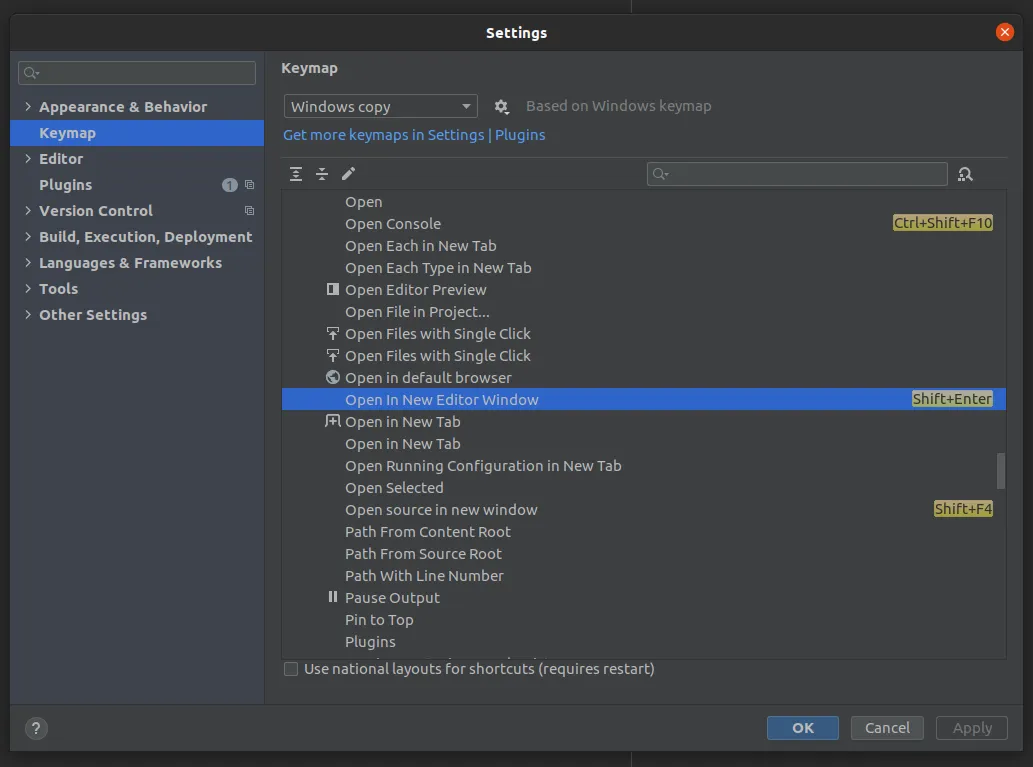Click the Open Editor Preview icon

click(333, 289)
